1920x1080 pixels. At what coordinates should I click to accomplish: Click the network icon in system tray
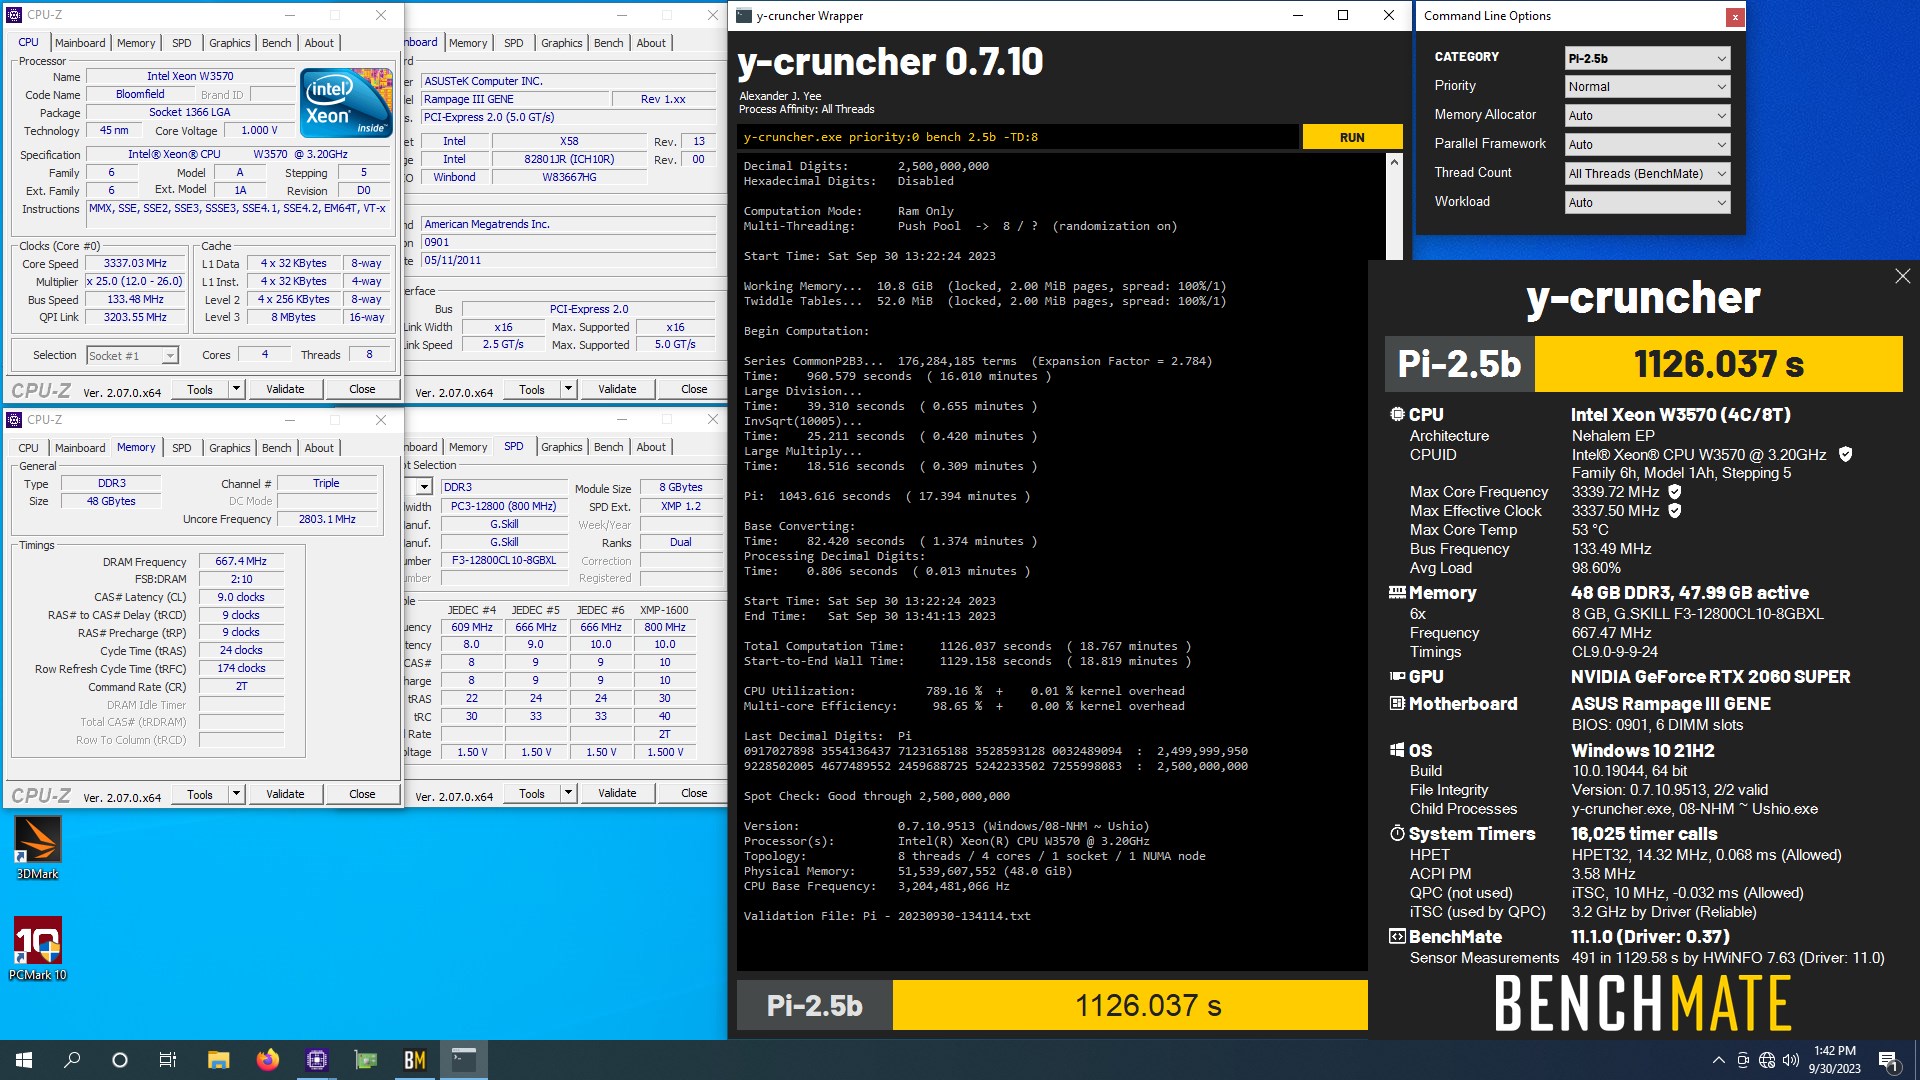pyautogui.click(x=1766, y=1060)
